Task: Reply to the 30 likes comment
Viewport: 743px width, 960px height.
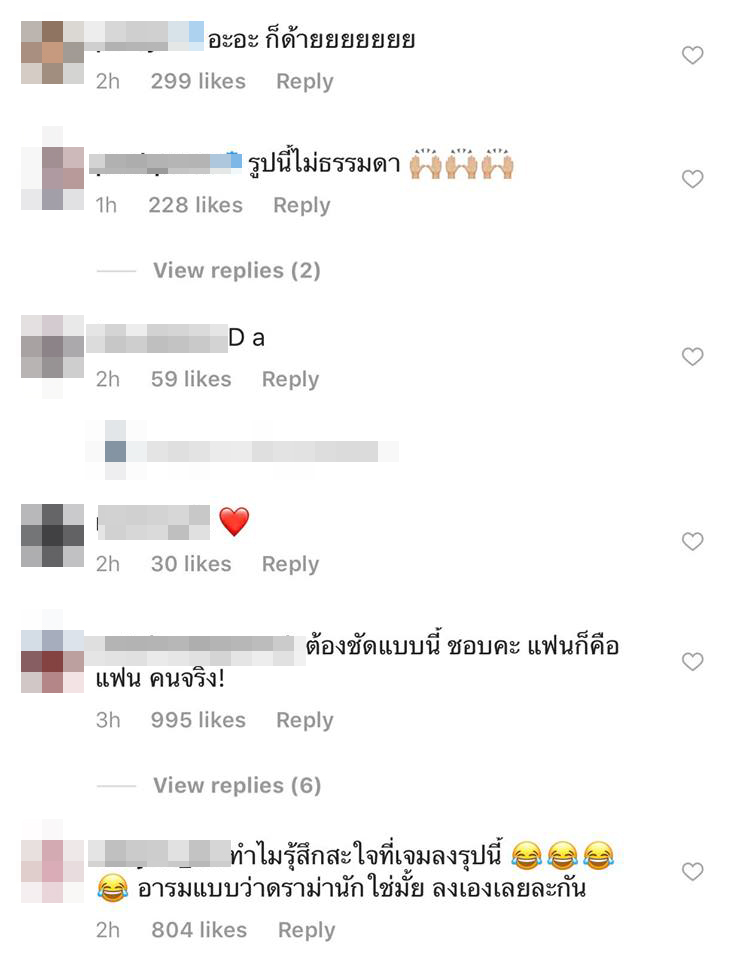Action: tap(291, 564)
